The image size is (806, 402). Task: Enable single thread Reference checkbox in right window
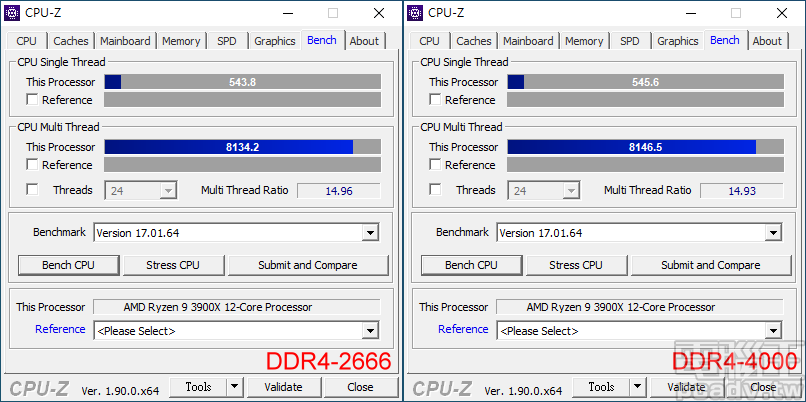[x=435, y=100]
